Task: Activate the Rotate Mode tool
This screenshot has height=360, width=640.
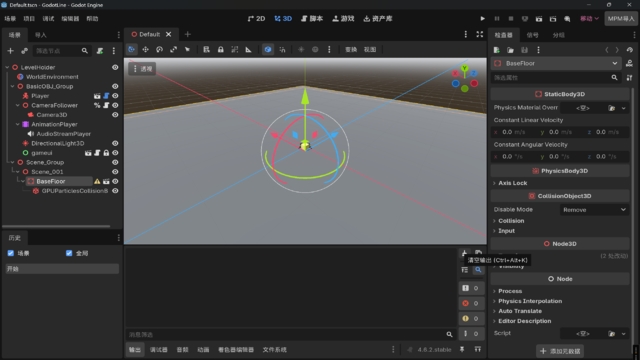Action: tap(159, 49)
